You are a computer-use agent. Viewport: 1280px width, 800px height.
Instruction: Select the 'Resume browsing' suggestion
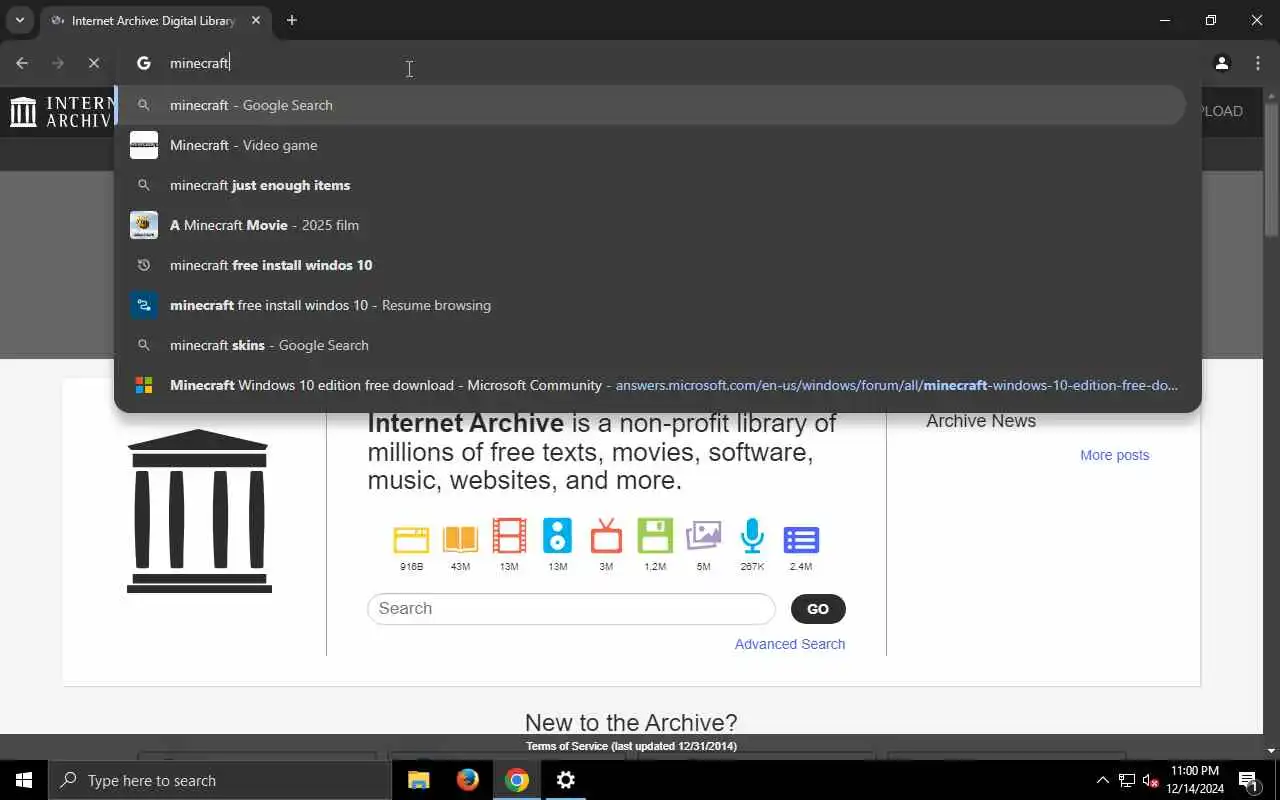[x=652, y=305]
